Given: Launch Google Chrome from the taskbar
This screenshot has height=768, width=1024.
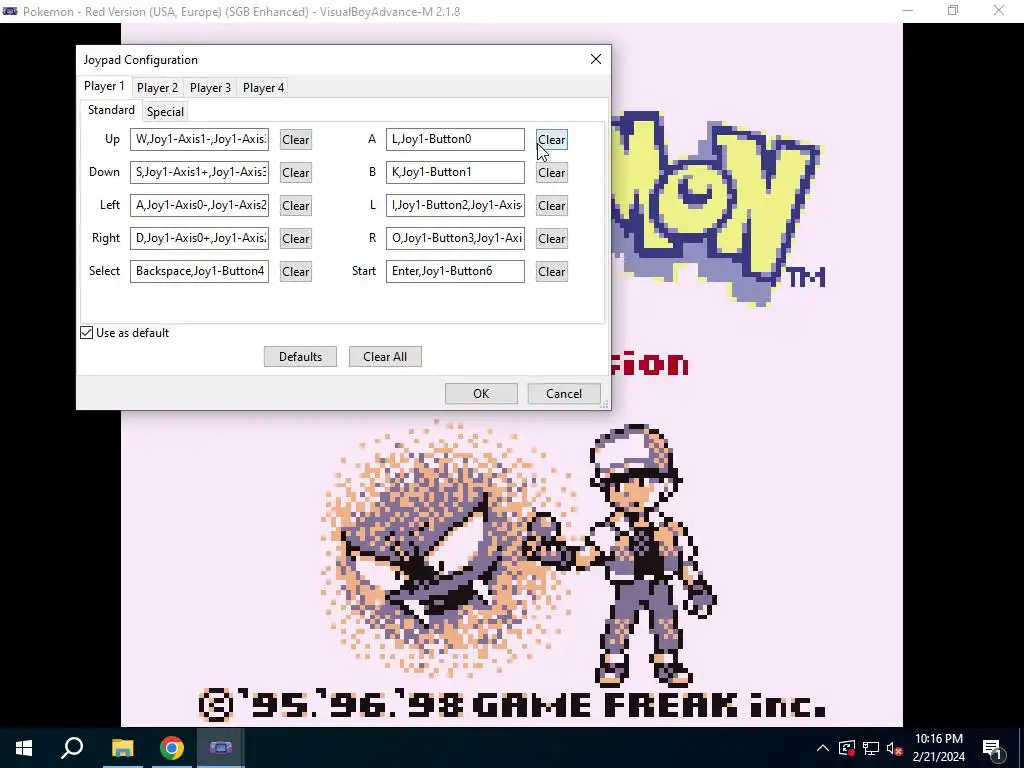Looking at the screenshot, I should coord(172,748).
